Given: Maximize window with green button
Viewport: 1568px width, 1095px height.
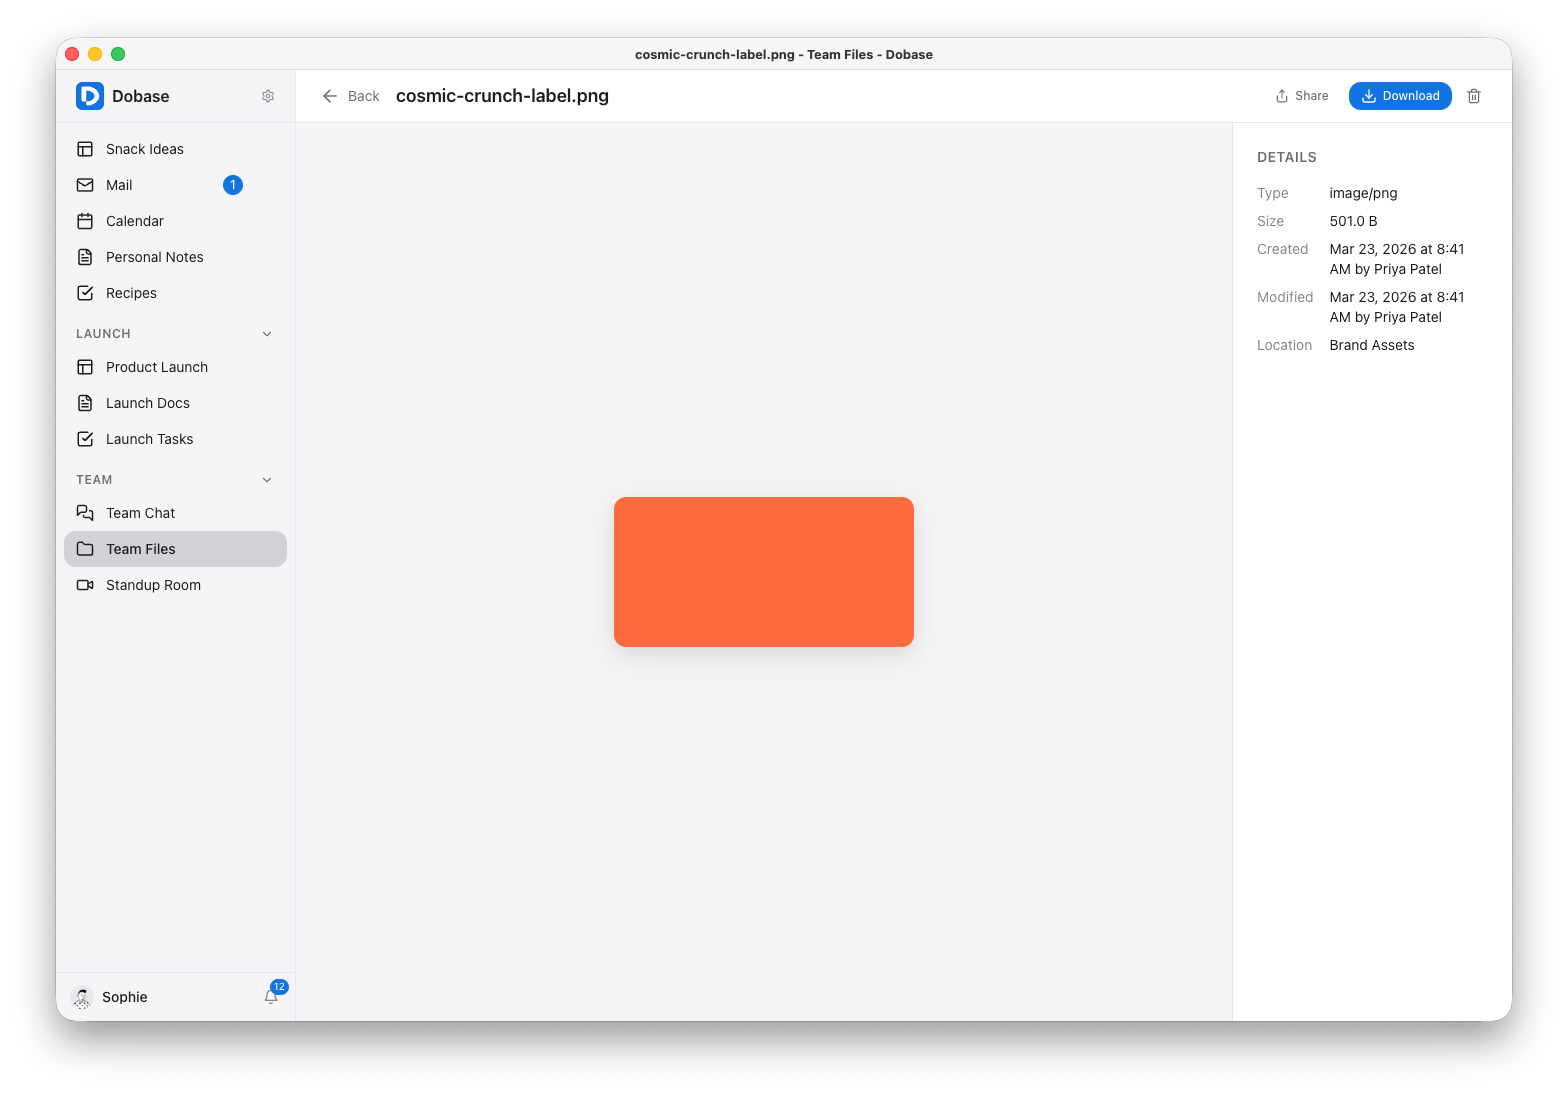Looking at the screenshot, I should tap(118, 54).
